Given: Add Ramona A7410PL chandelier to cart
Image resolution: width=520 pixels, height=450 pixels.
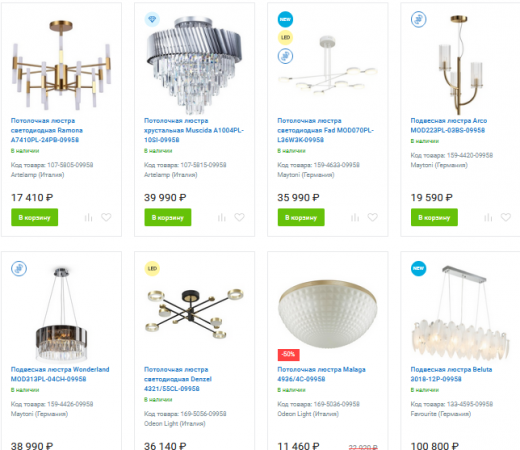Looking at the screenshot, I should coord(35,217).
